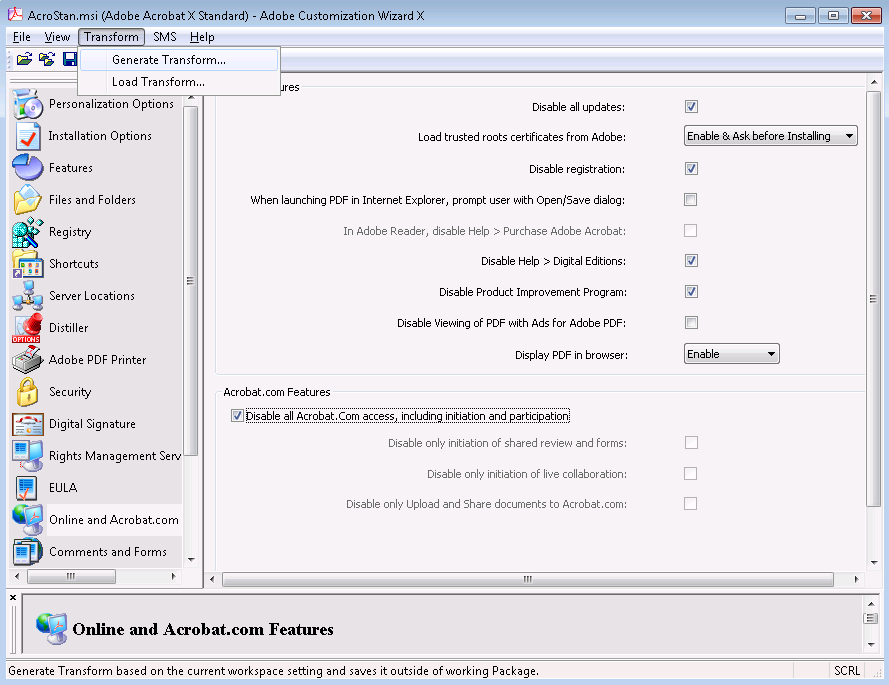Image resolution: width=889 pixels, height=685 pixels.
Task: Open Load trusted roots certificates dropdown
Action: pyautogui.click(x=771, y=136)
